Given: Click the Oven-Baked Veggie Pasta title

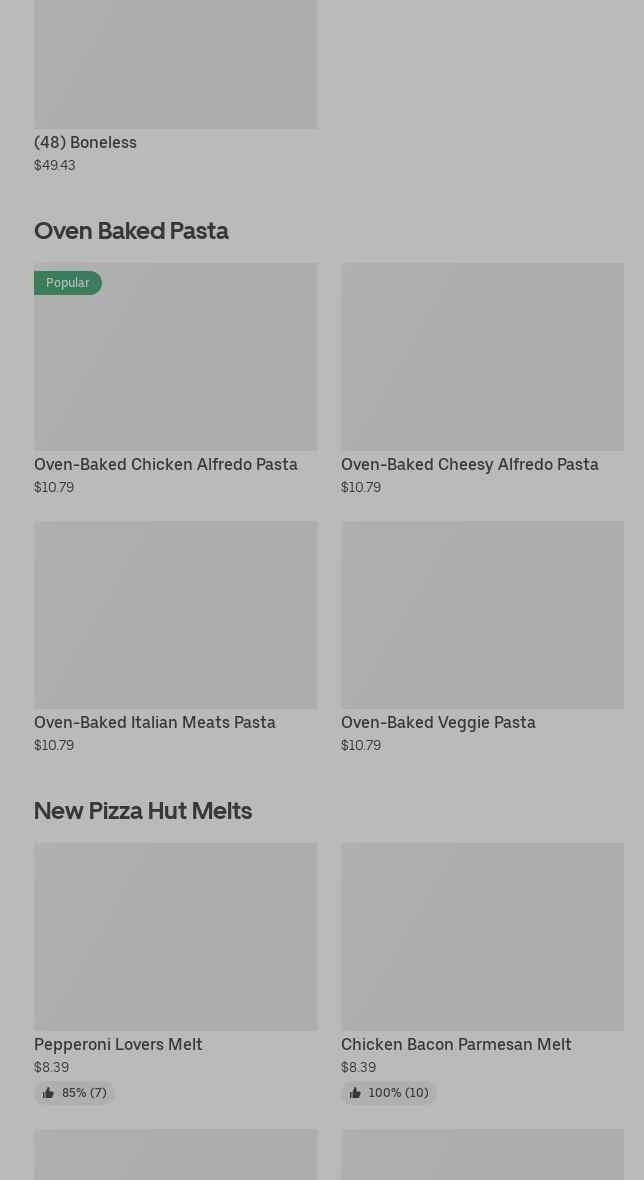Looking at the screenshot, I should 438,722.
